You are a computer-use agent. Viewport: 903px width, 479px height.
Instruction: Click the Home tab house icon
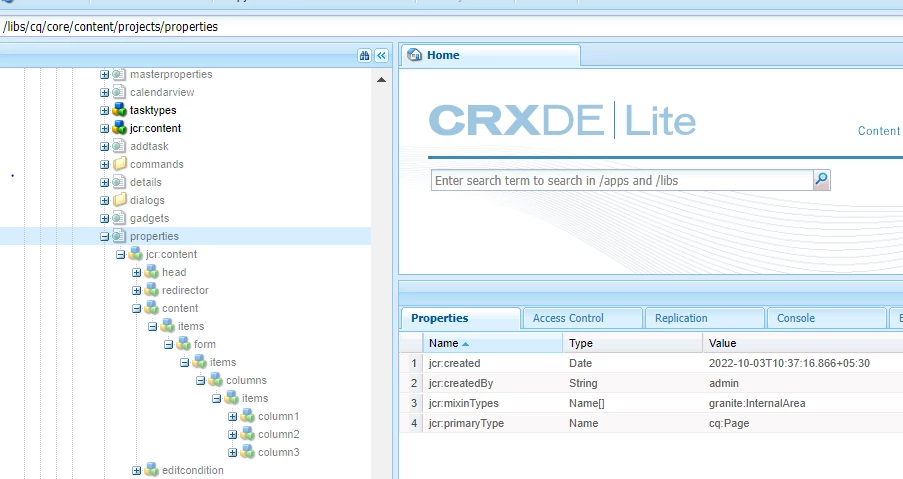click(414, 55)
